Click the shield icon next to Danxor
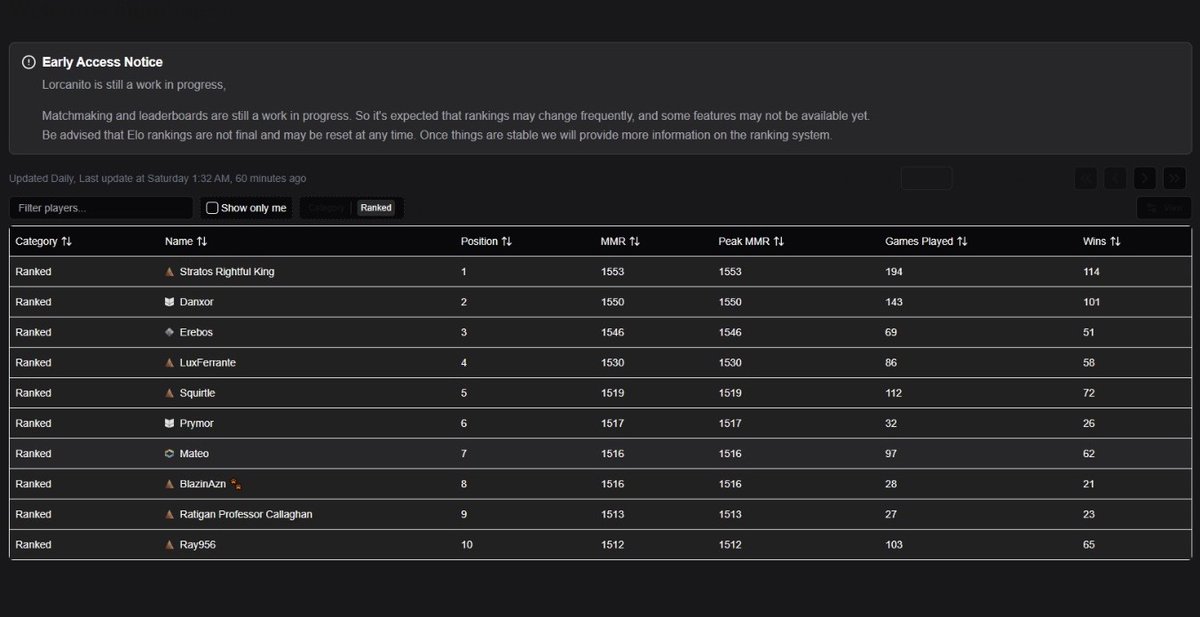This screenshot has height=617, width=1200. pyautogui.click(x=170, y=302)
